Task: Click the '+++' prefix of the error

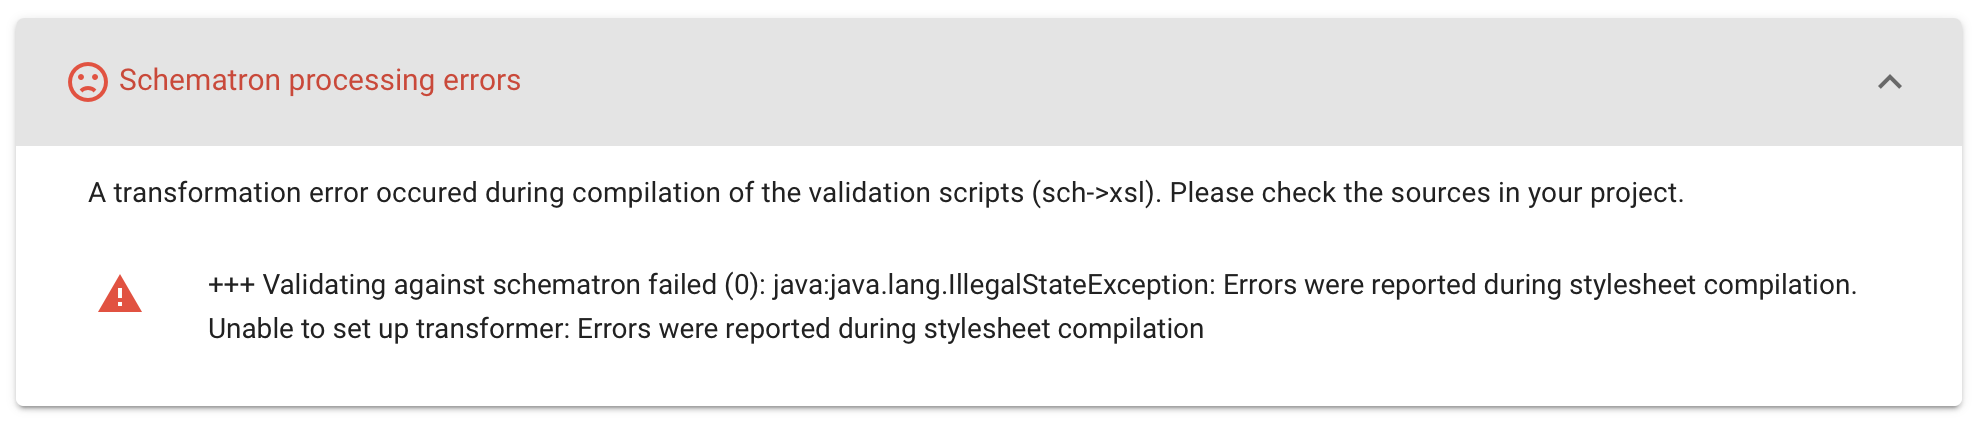Action: tap(231, 285)
